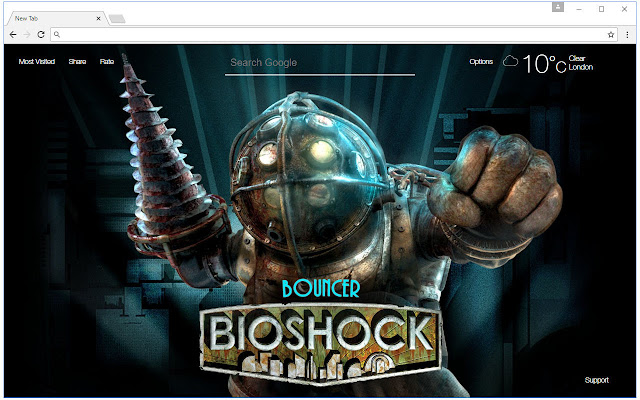This screenshot has width=640, height=400.
Task: Open the Most Visited menu
Action: 37,62
